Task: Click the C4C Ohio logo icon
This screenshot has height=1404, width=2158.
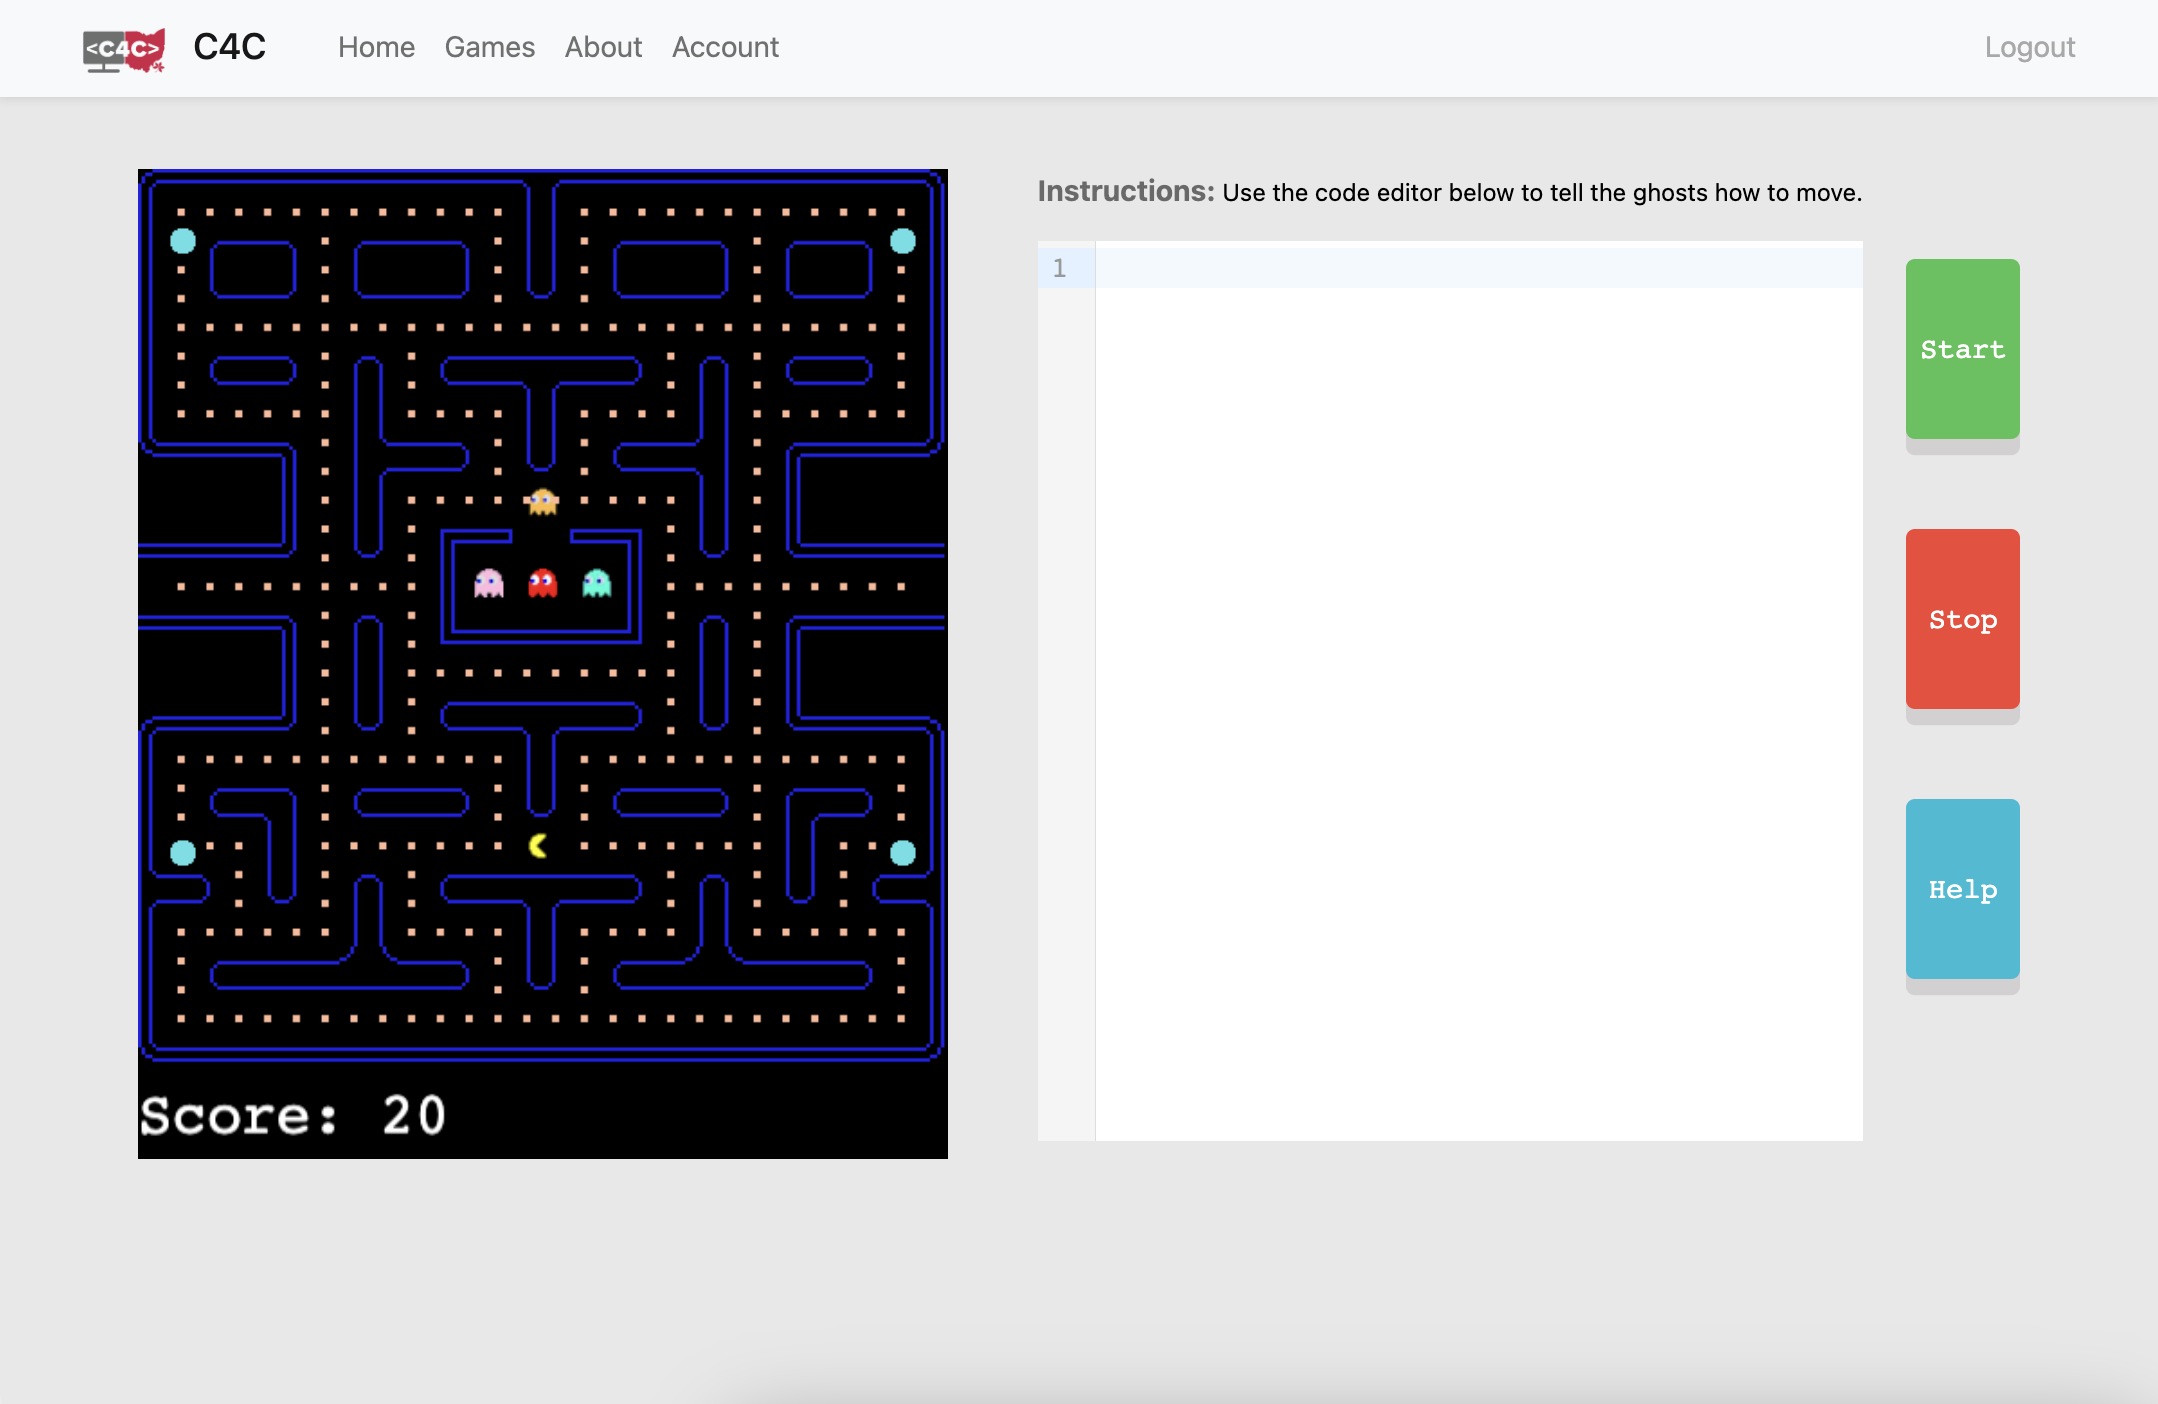Action: (124, 48)
